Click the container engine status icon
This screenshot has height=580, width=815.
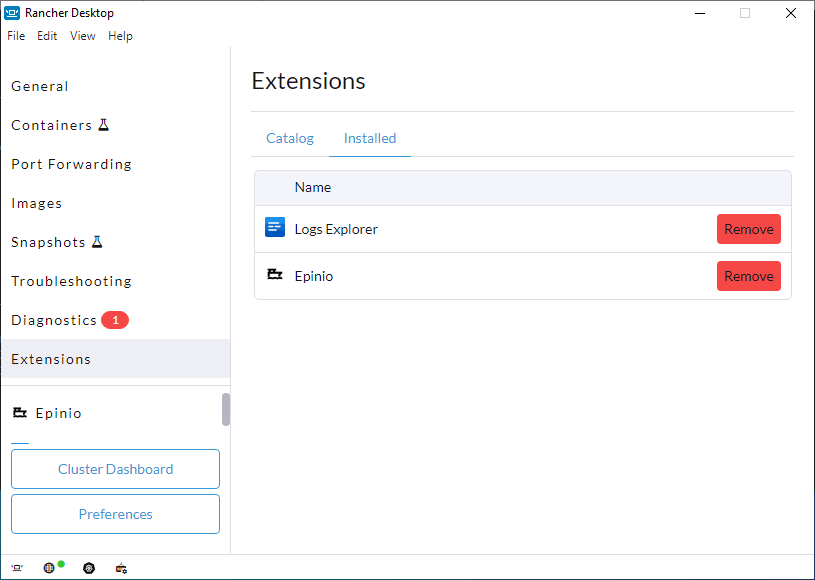[121, 568]
